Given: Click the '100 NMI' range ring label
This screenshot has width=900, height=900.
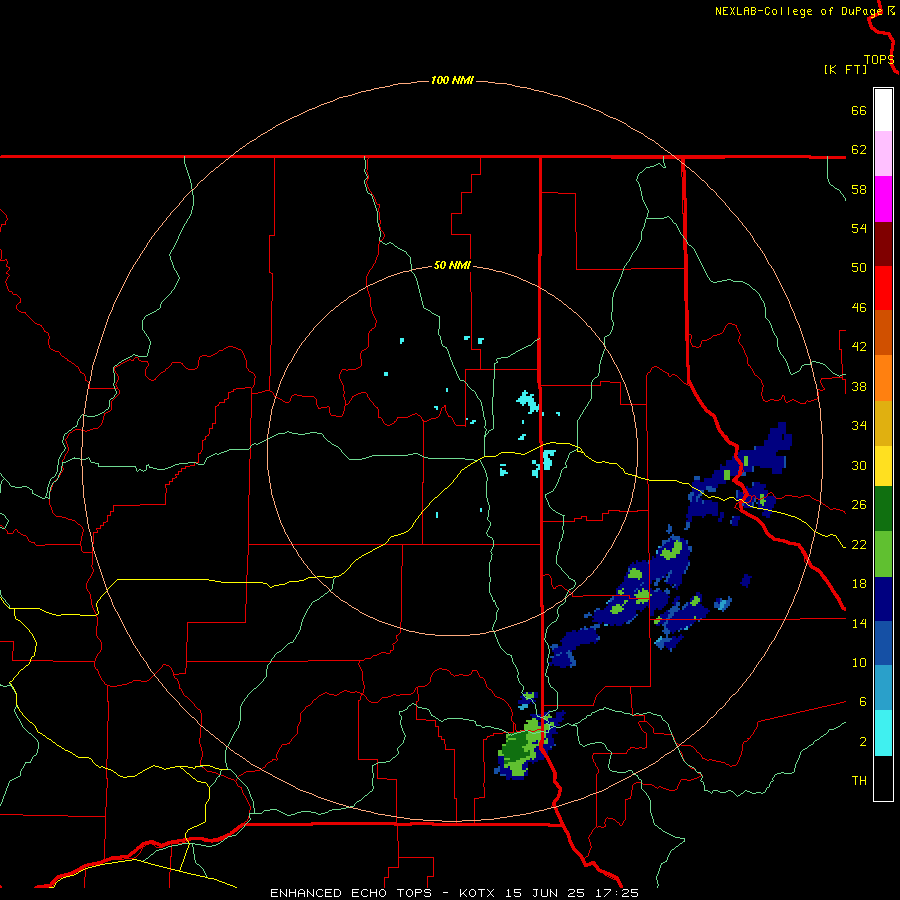Looking at the screenshot, I should click(452, 80).
